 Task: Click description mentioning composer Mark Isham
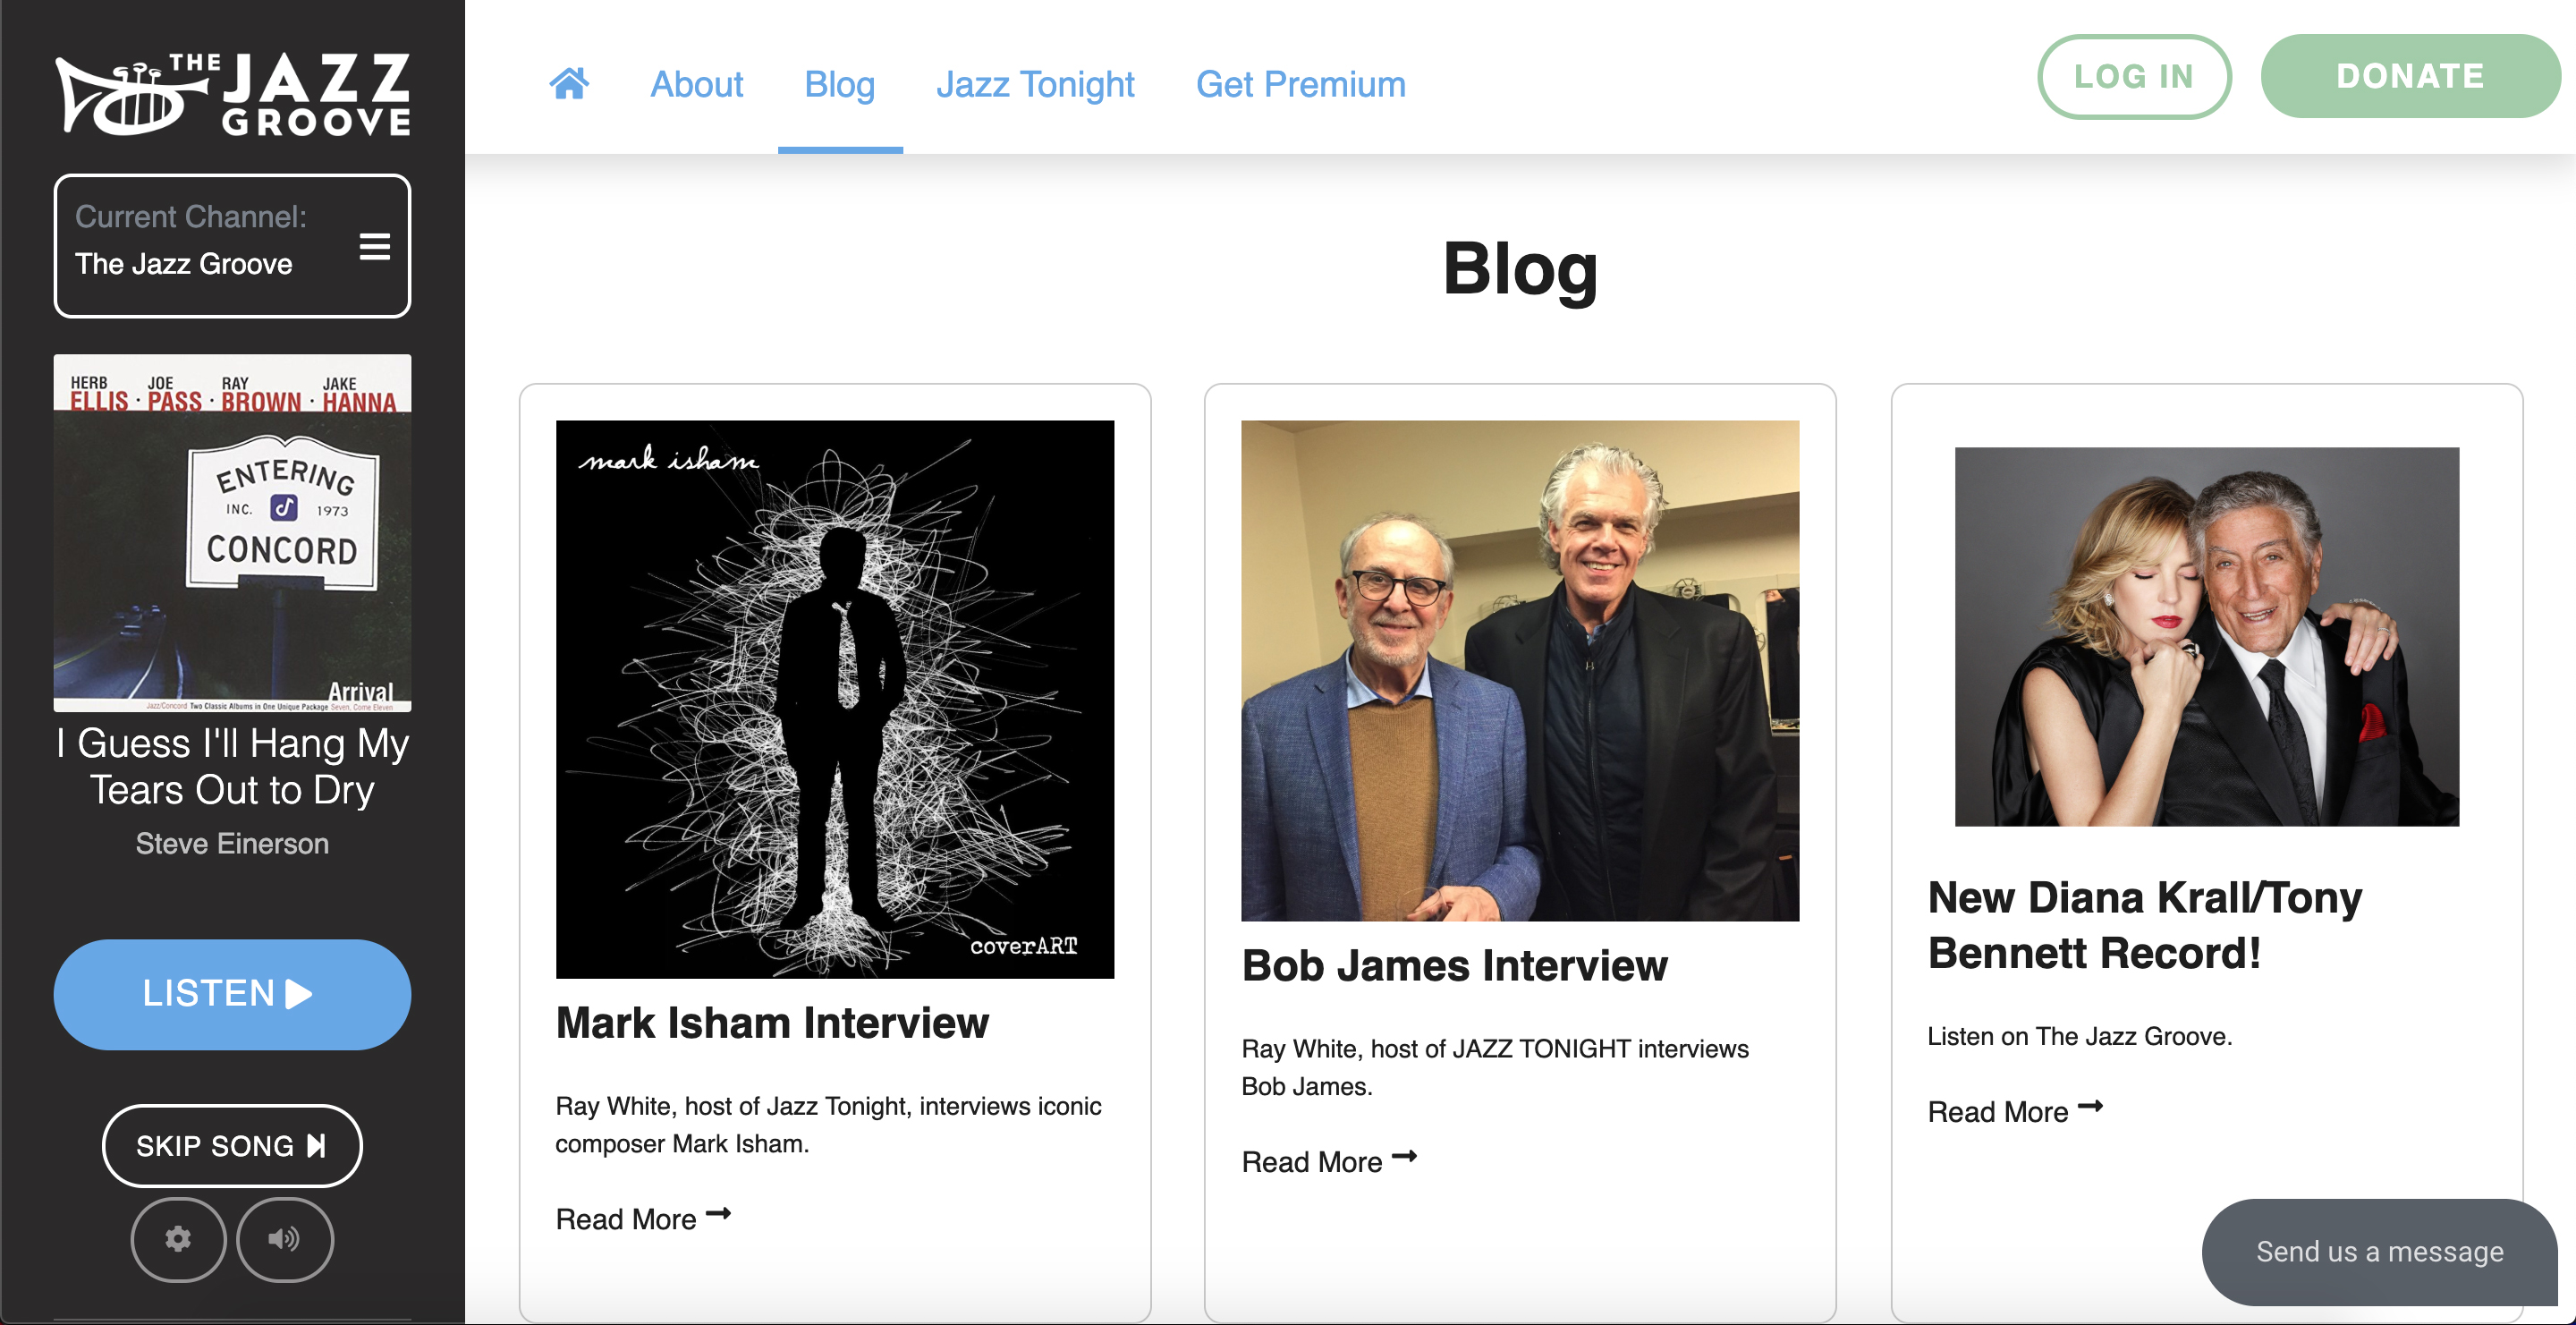(x=828, y=1125)
